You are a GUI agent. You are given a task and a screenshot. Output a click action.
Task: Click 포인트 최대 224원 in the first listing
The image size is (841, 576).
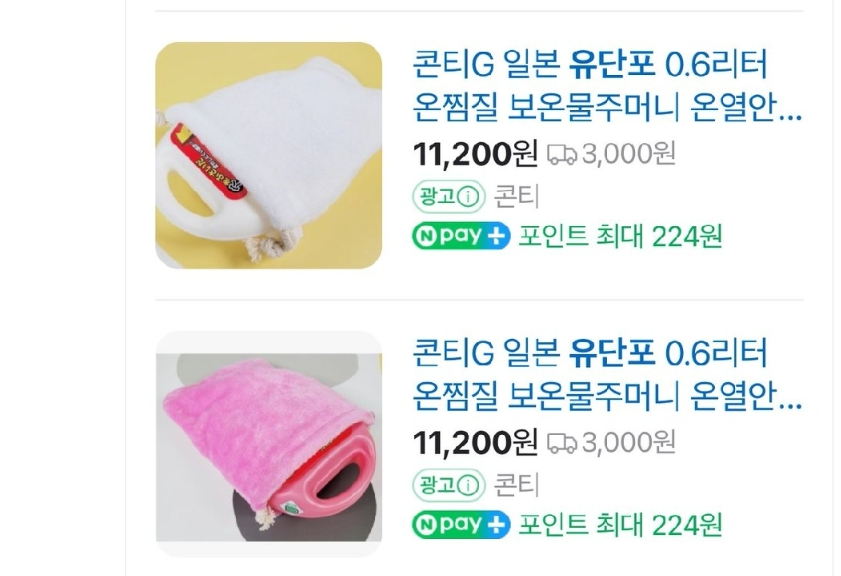pos(620,237)
